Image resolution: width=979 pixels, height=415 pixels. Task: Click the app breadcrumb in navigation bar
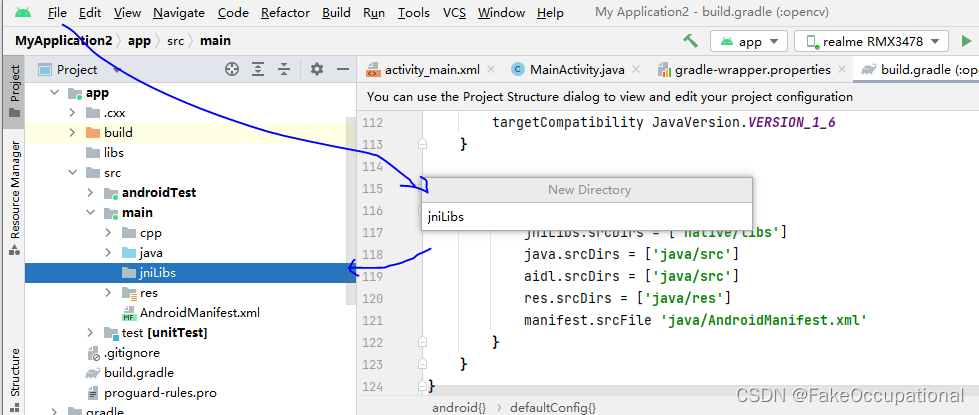pyautogui.click(x=139, y=41)
